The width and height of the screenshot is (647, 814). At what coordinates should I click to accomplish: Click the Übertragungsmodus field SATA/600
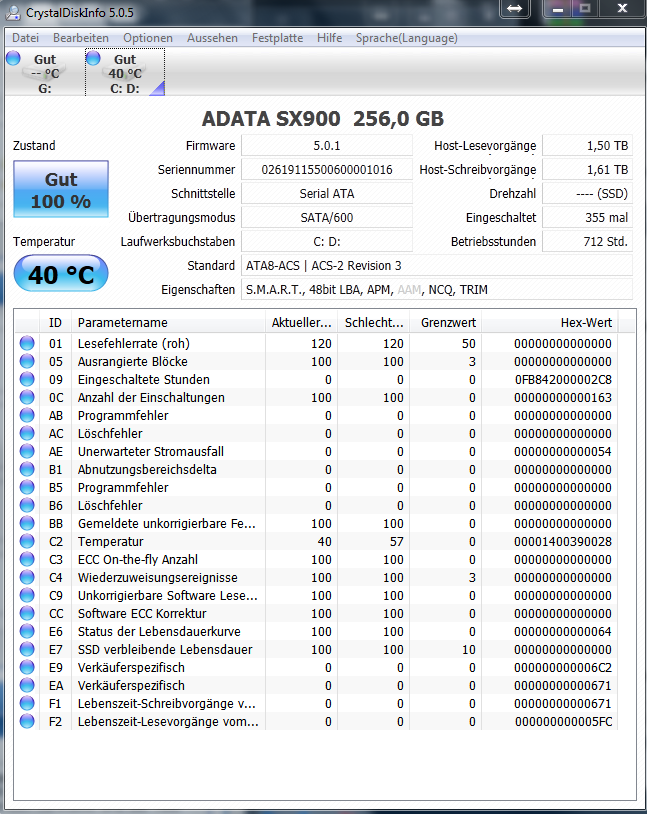tap(327, 217)
